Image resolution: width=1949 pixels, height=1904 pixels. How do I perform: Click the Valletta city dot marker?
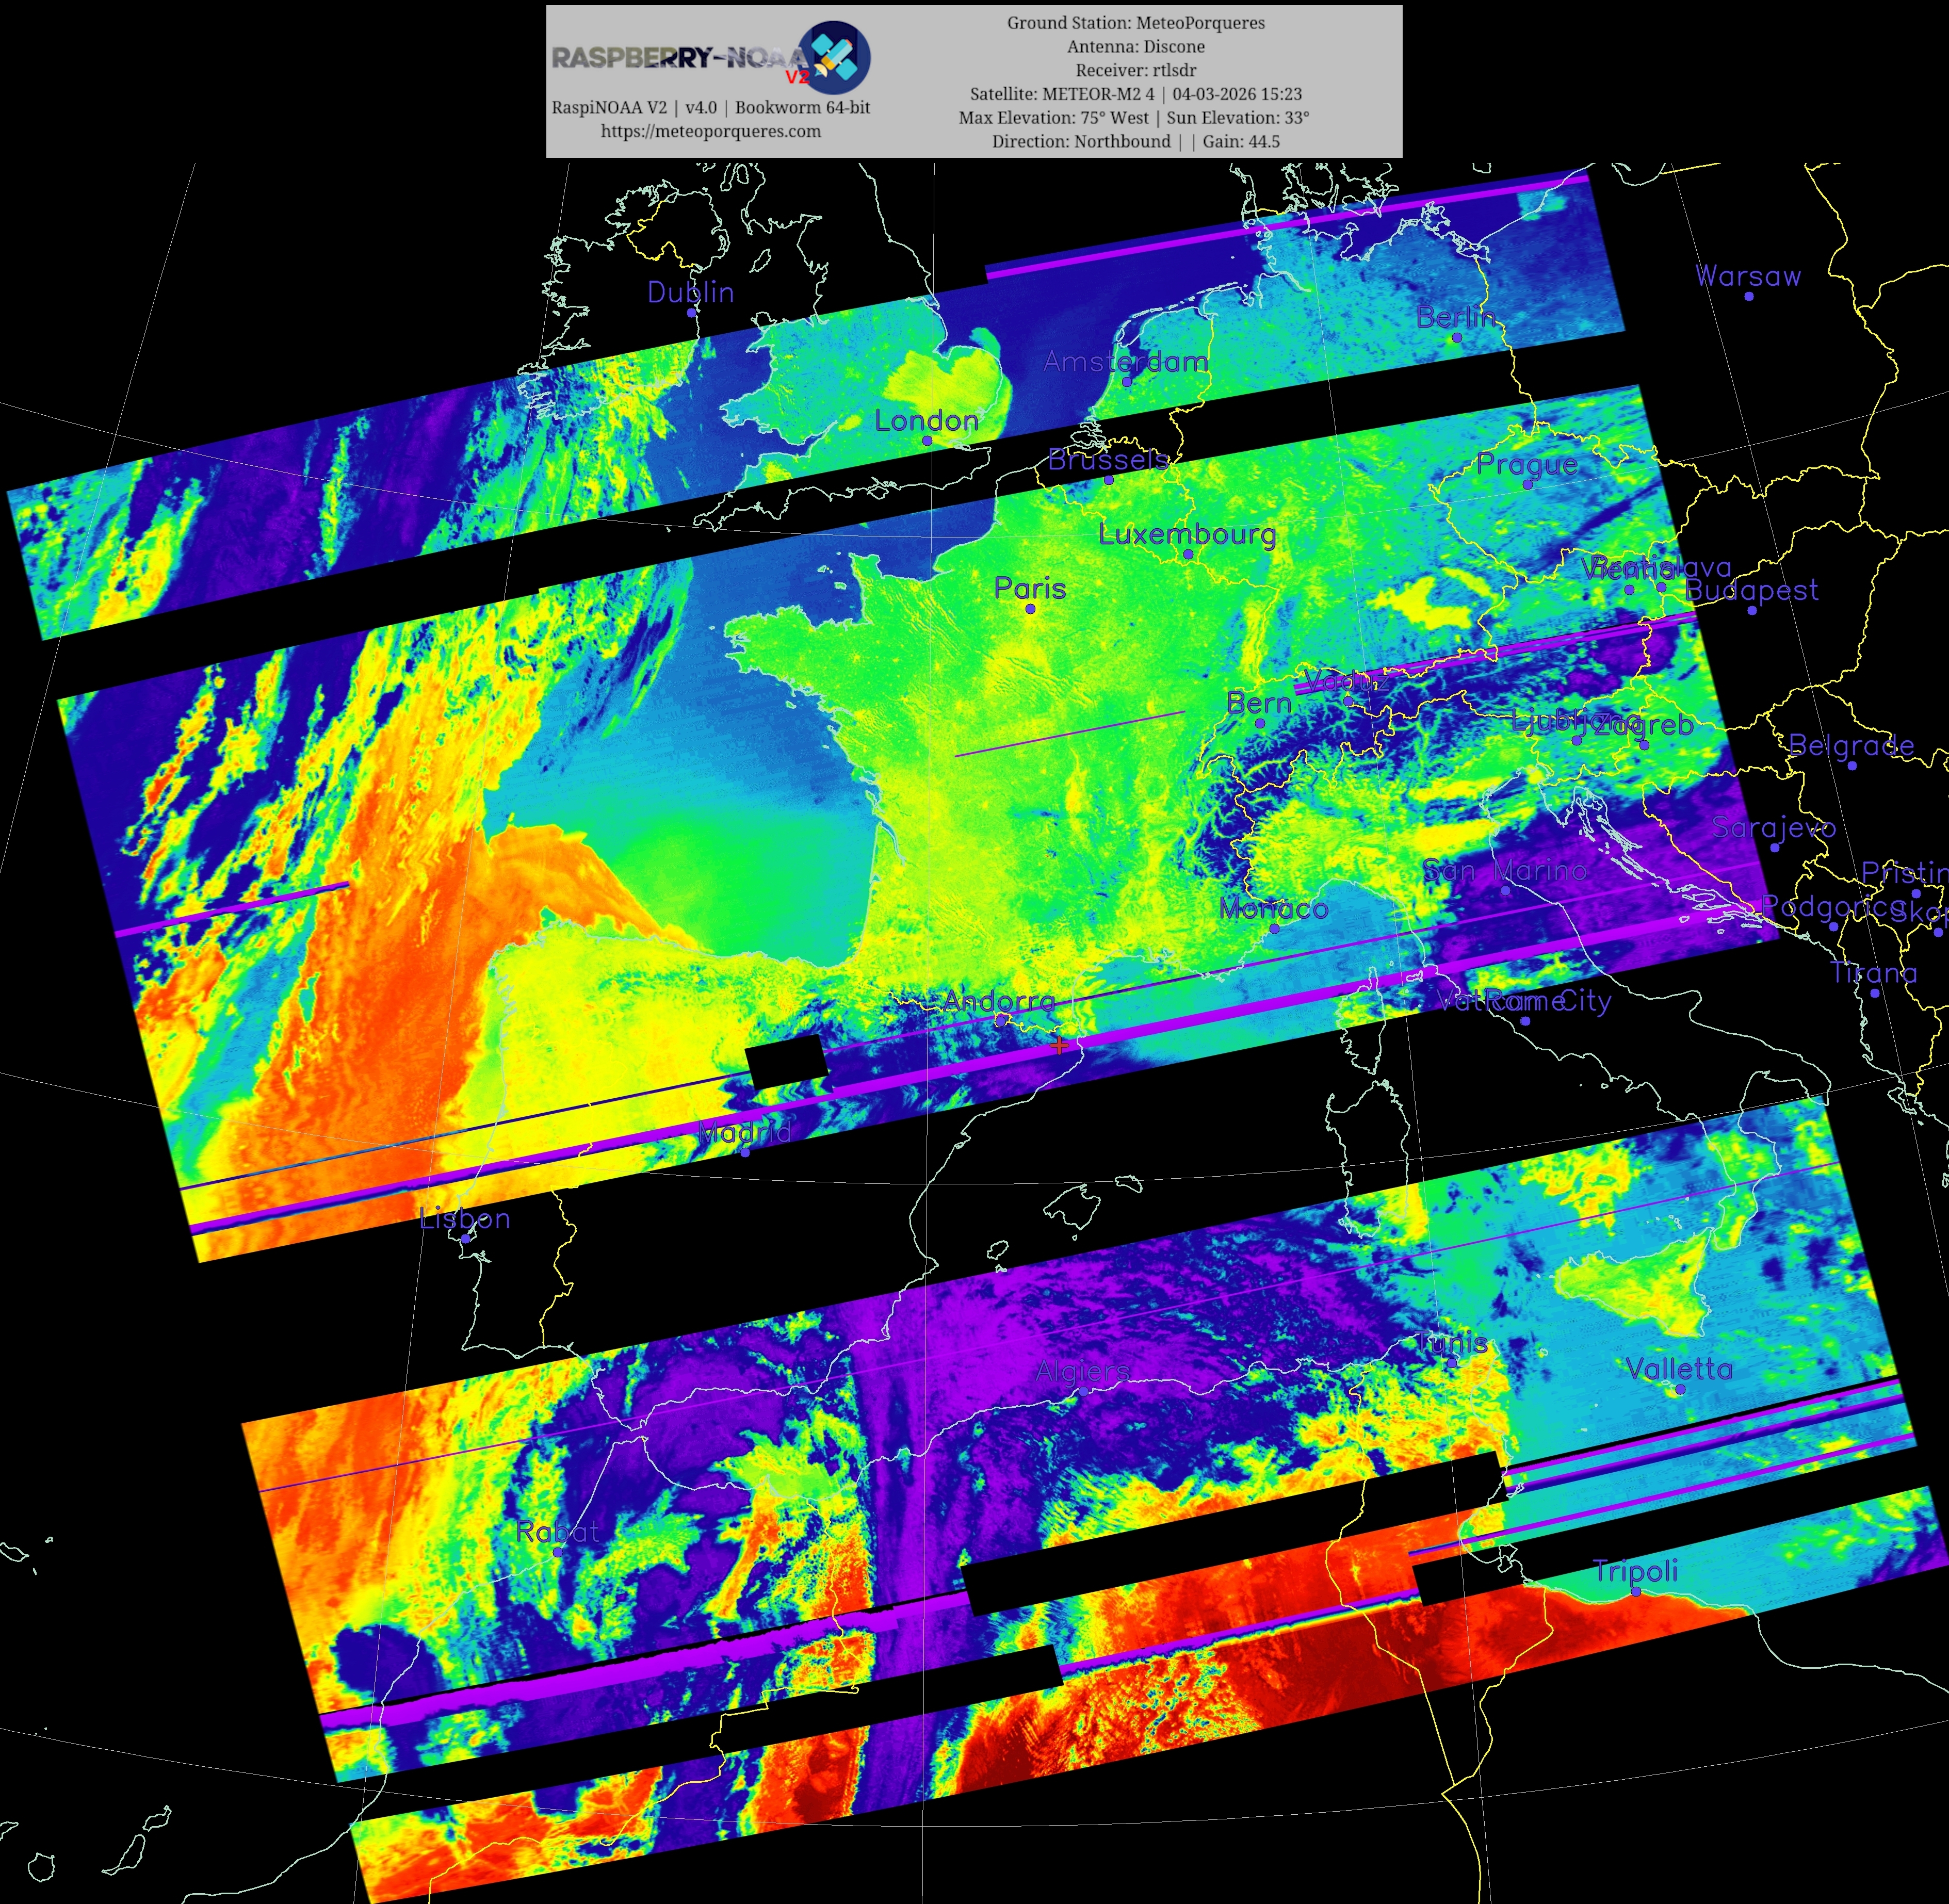coord(1680,1389)
